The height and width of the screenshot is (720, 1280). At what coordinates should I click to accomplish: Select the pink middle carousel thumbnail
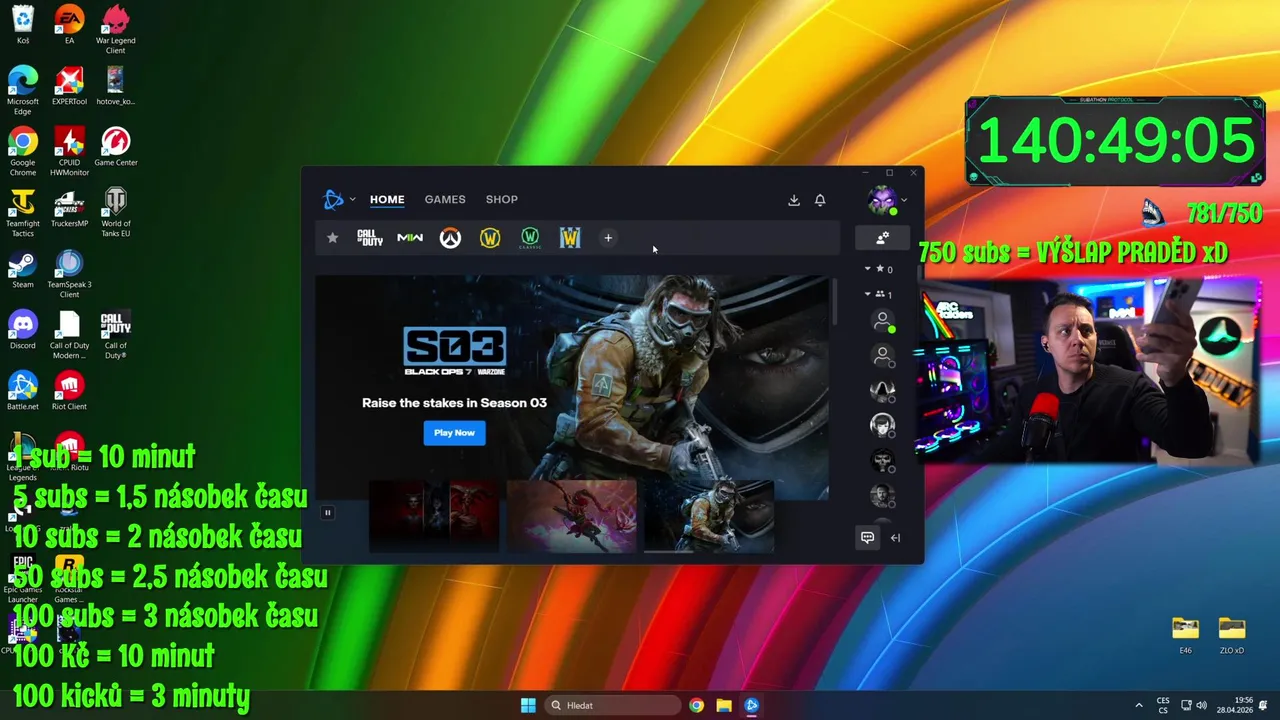pyautogui.click(x=572, y=516)
